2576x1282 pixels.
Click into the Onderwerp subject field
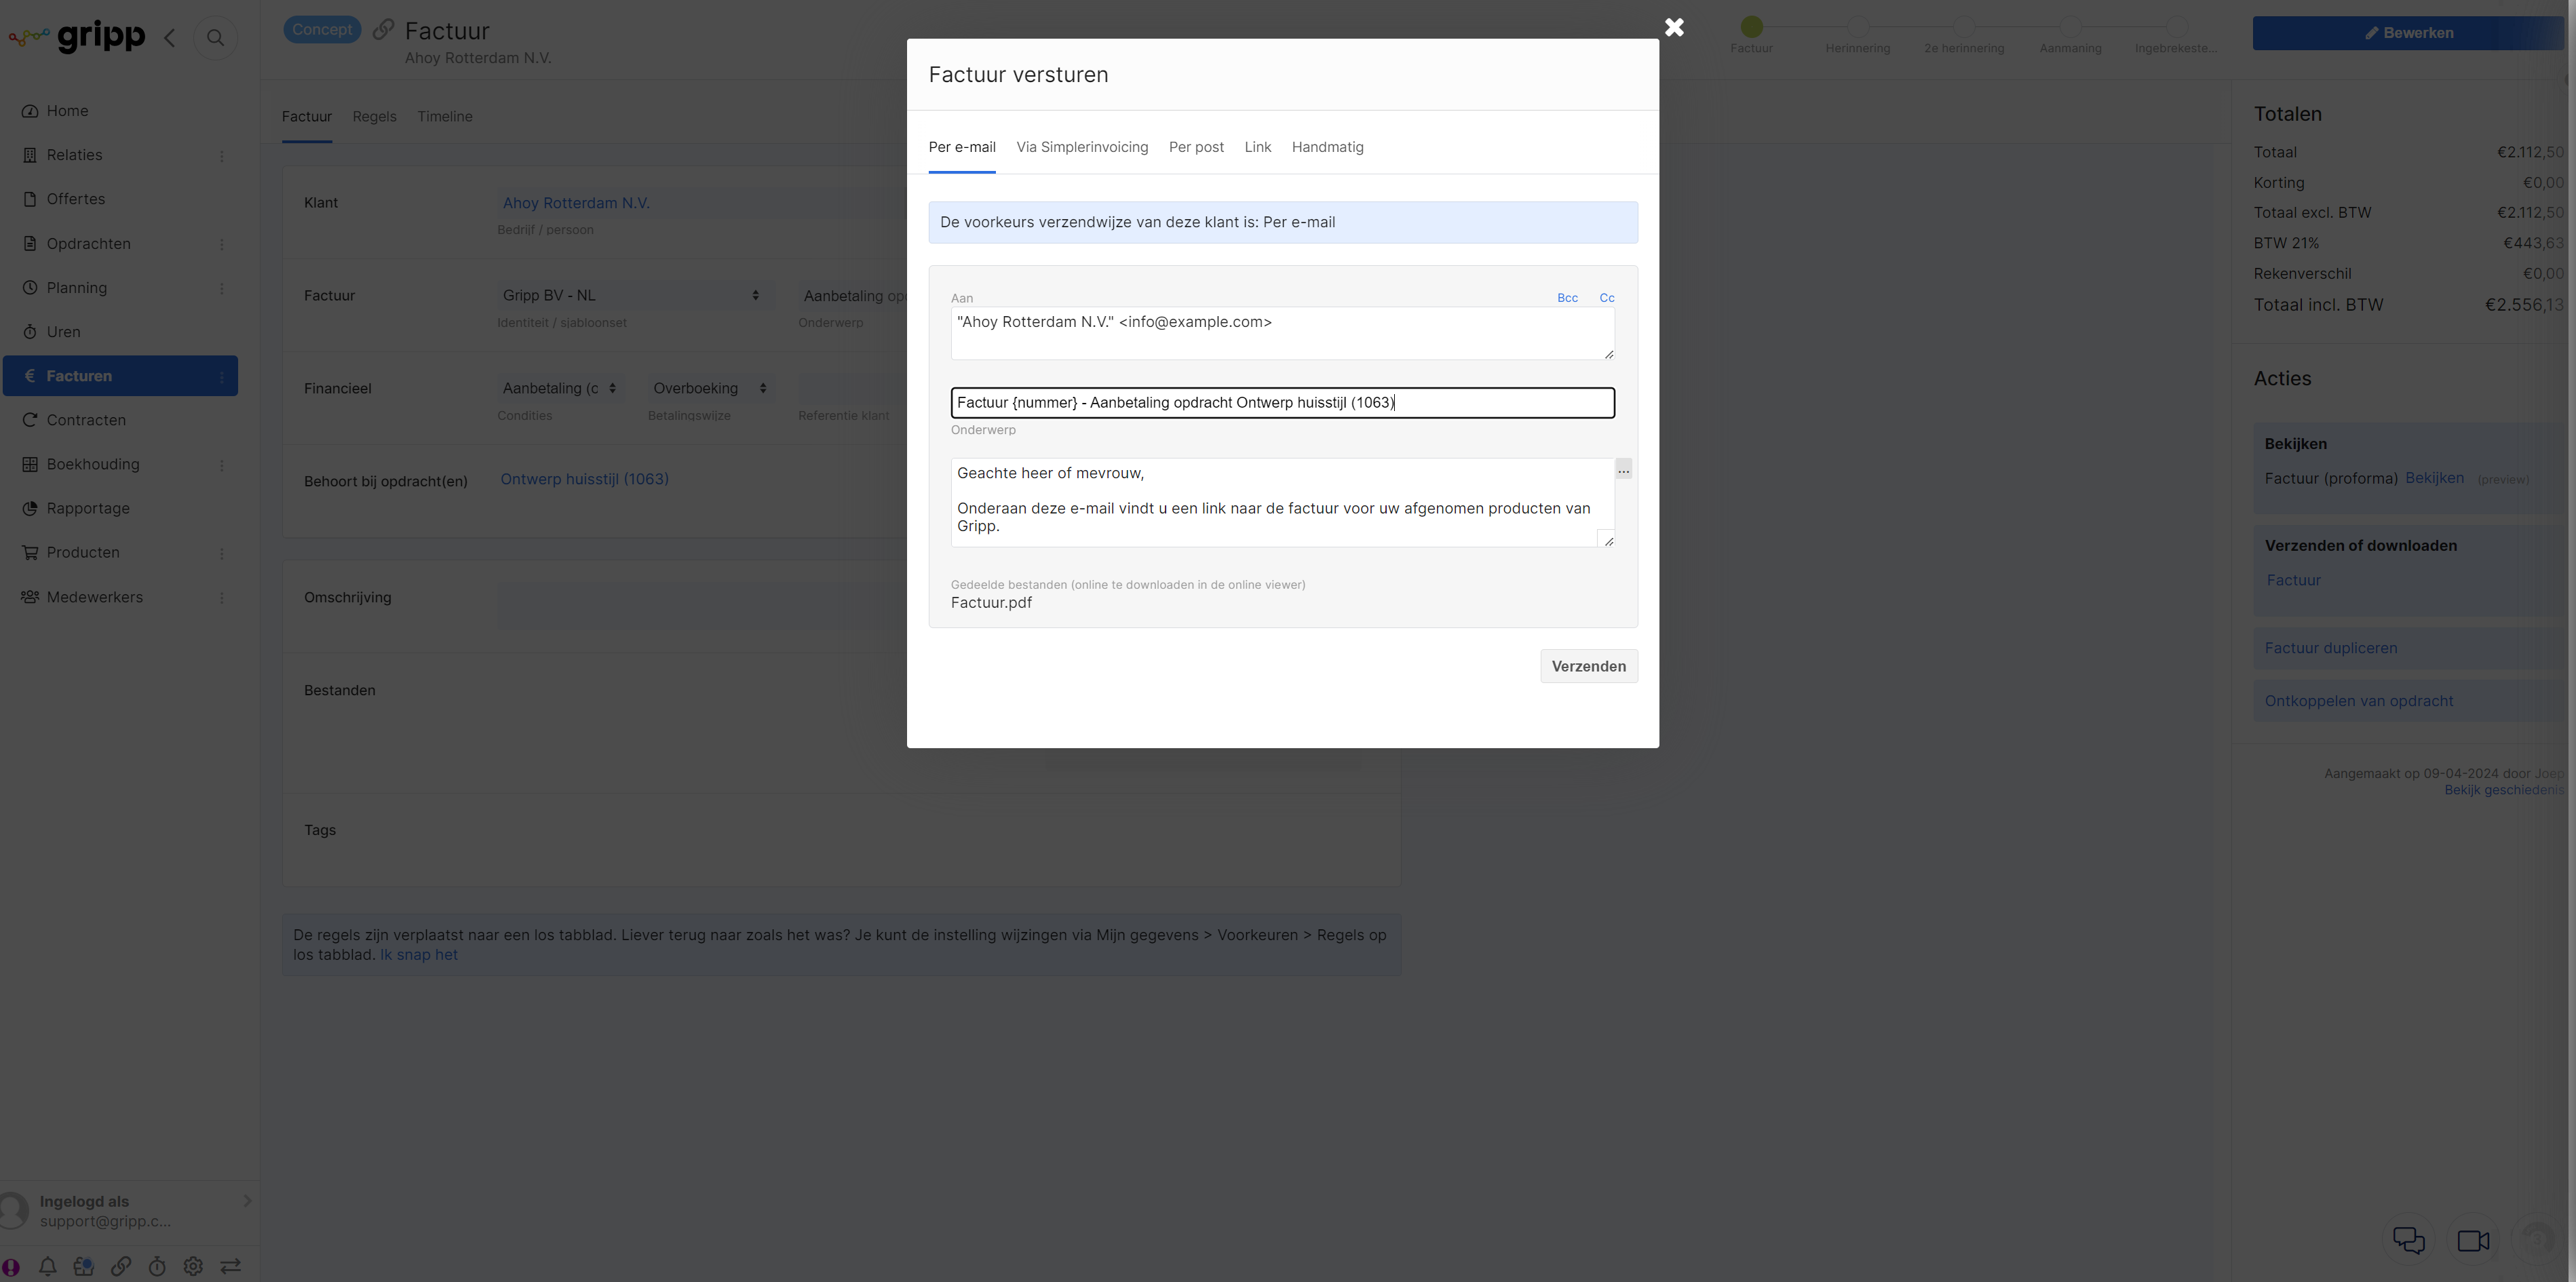point(1282,403)
